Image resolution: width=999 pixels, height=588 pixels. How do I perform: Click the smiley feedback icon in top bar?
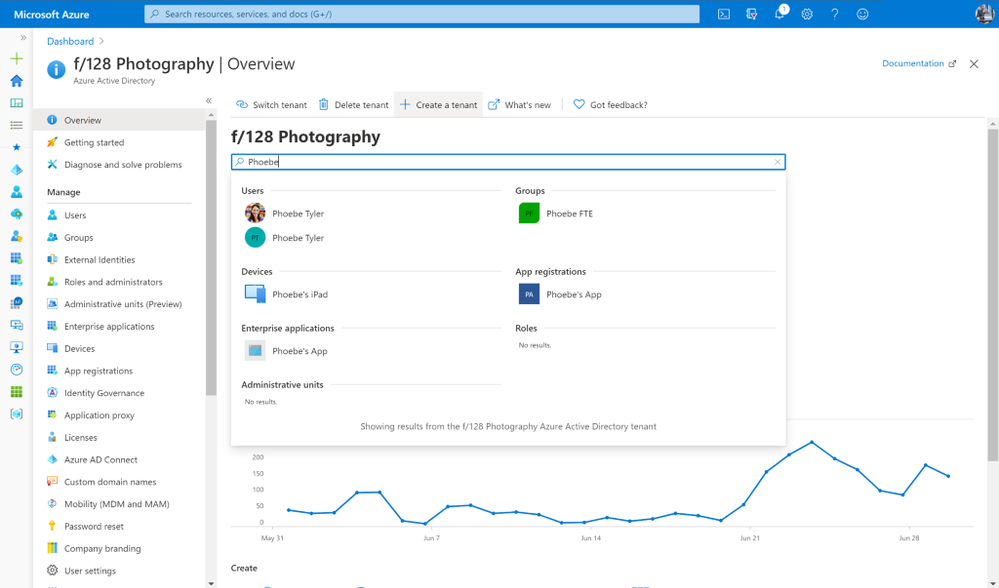point(863,14)
